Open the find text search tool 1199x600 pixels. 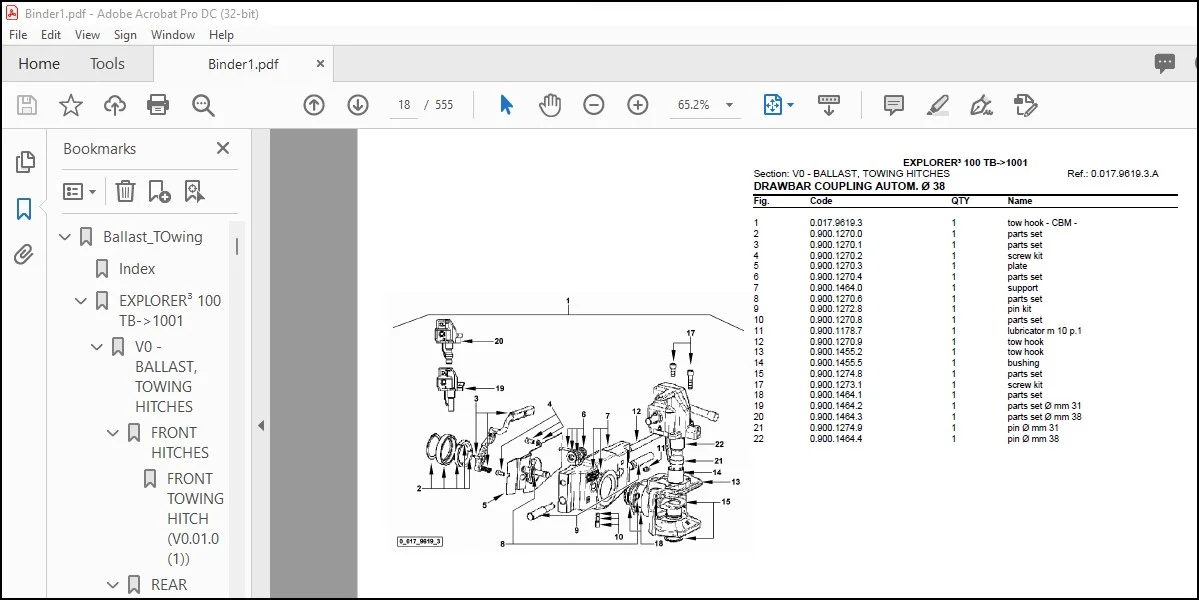coord(203,105)
